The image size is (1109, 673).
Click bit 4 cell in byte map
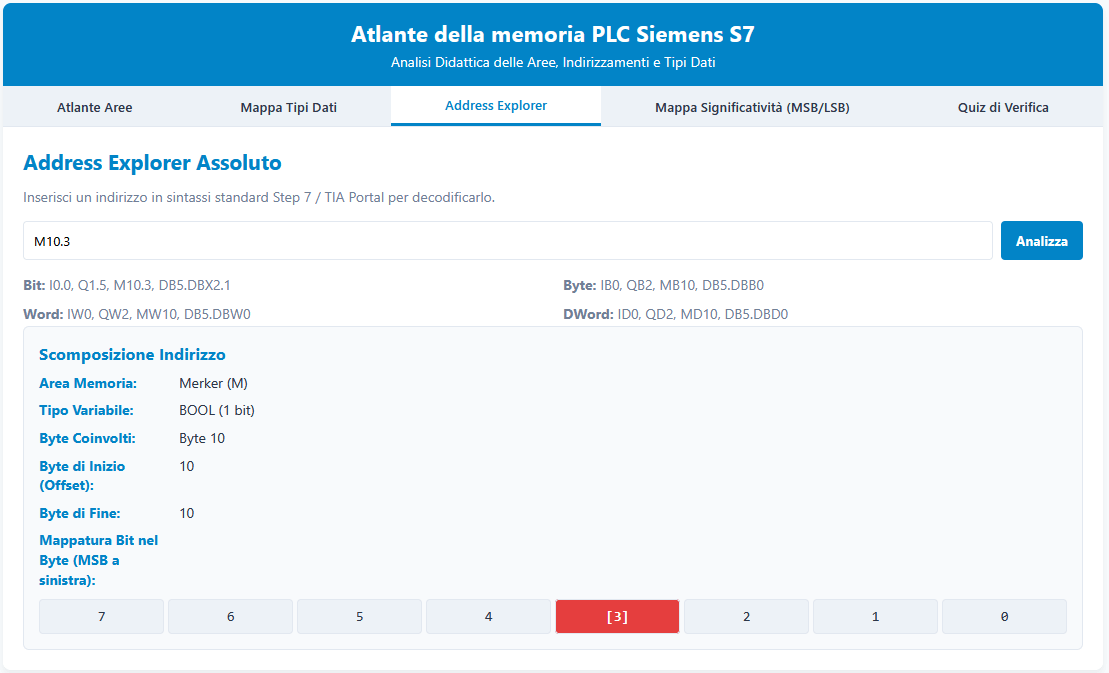point(488,616)
